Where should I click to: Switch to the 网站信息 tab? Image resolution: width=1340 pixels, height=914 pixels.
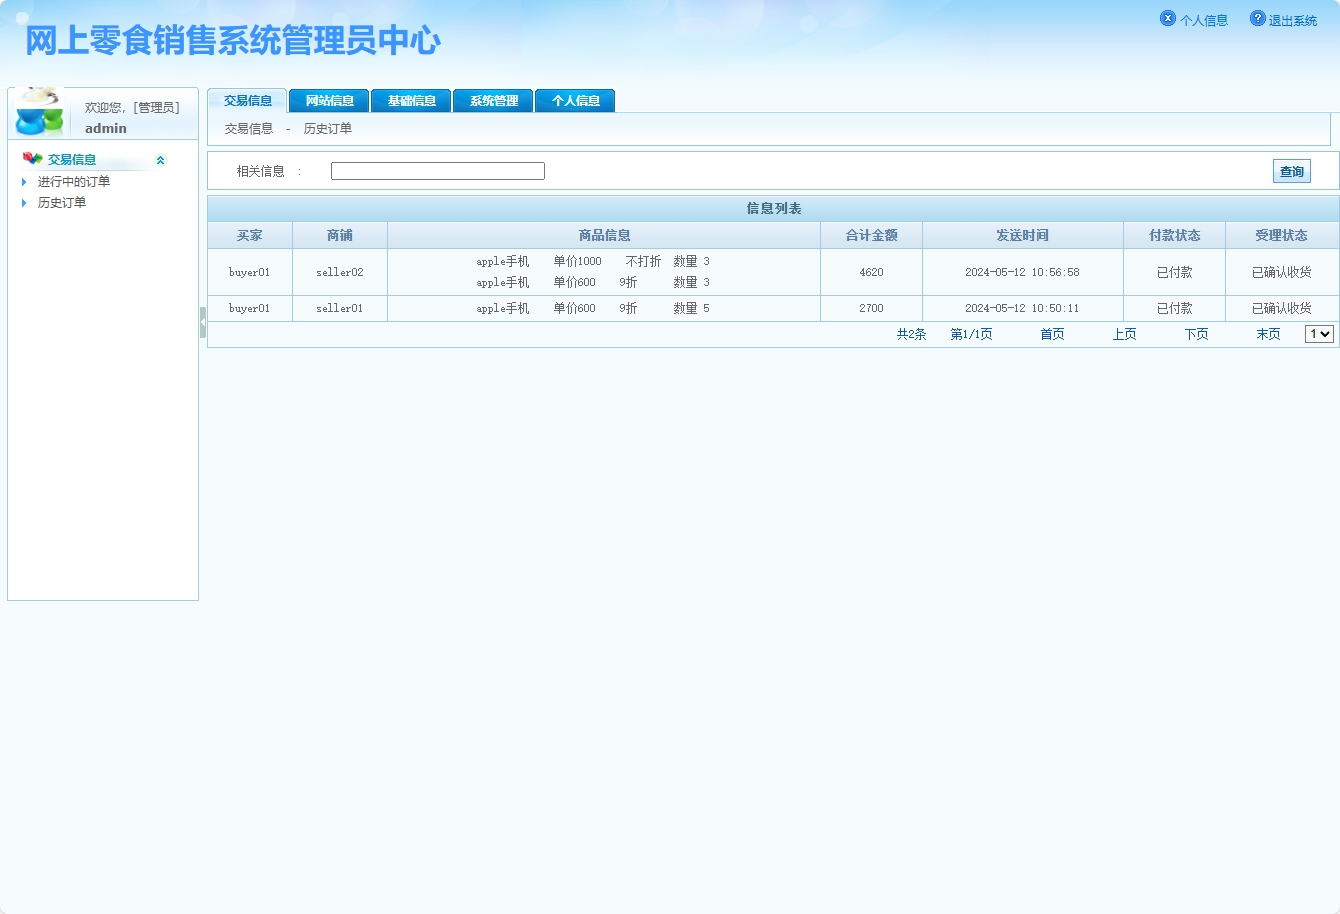pyautogui.click(x=329, y=100)
